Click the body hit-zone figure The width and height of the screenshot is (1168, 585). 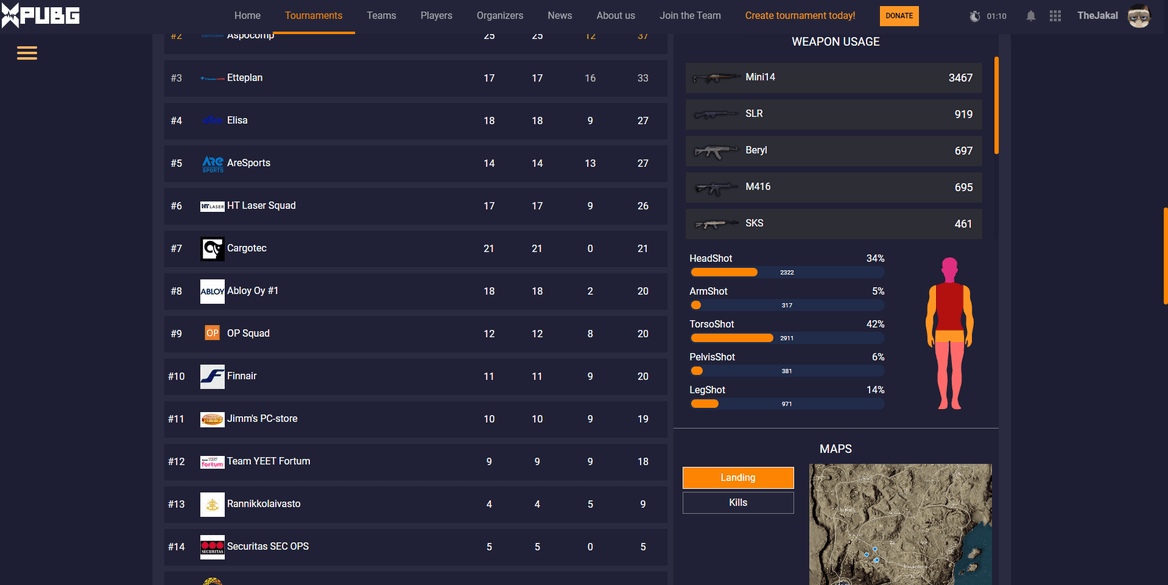(x=949, y=333)
